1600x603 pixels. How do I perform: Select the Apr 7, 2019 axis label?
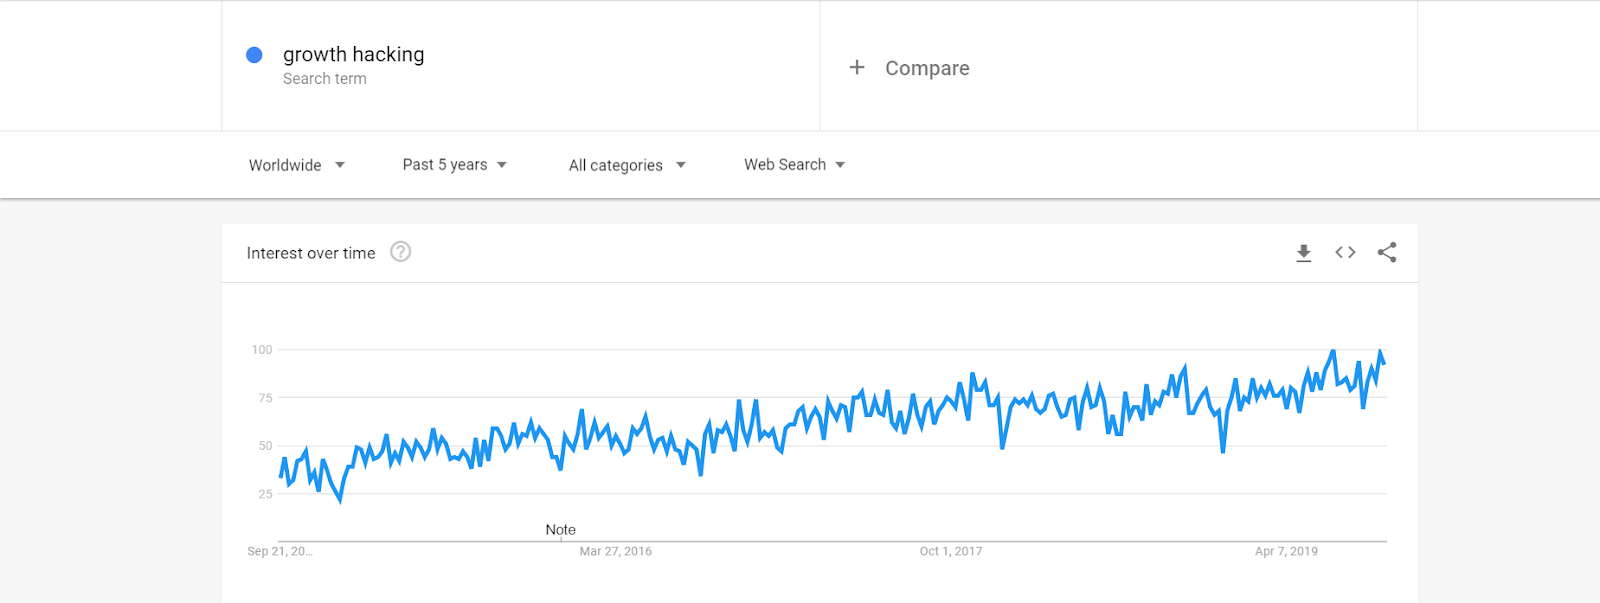pyautogui.click(x=1286, y=551)
